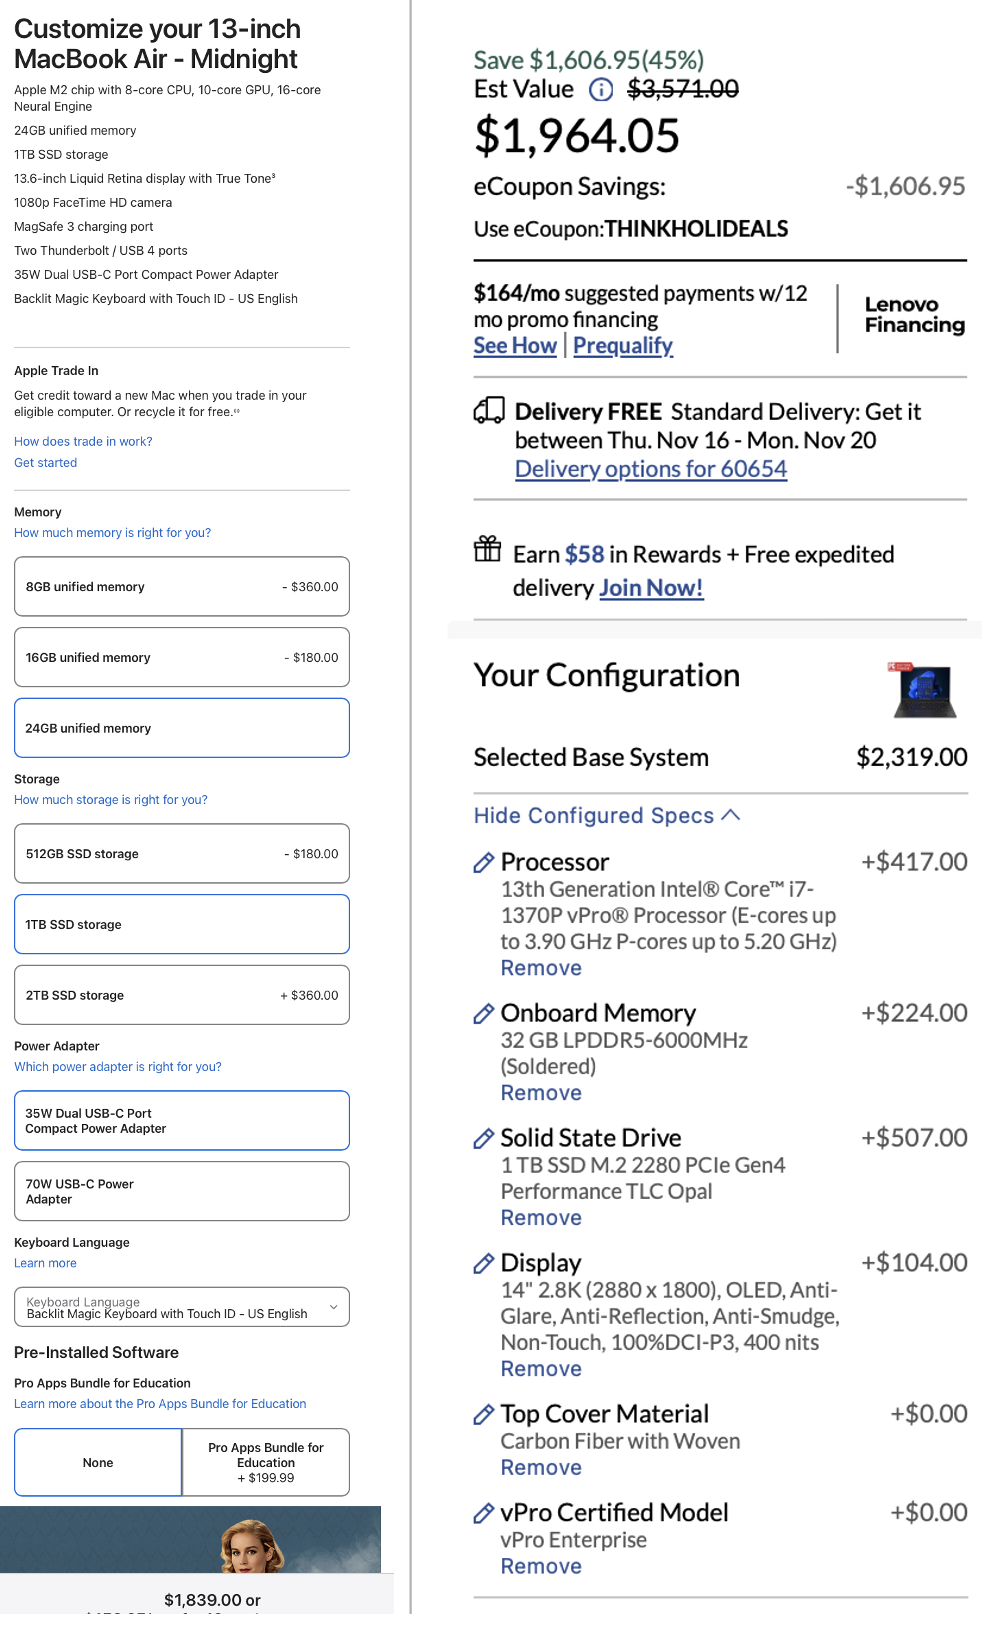Choose the 2TB SSD storage option
Viewport: 982px width, 1626px height.
[182, 995]
